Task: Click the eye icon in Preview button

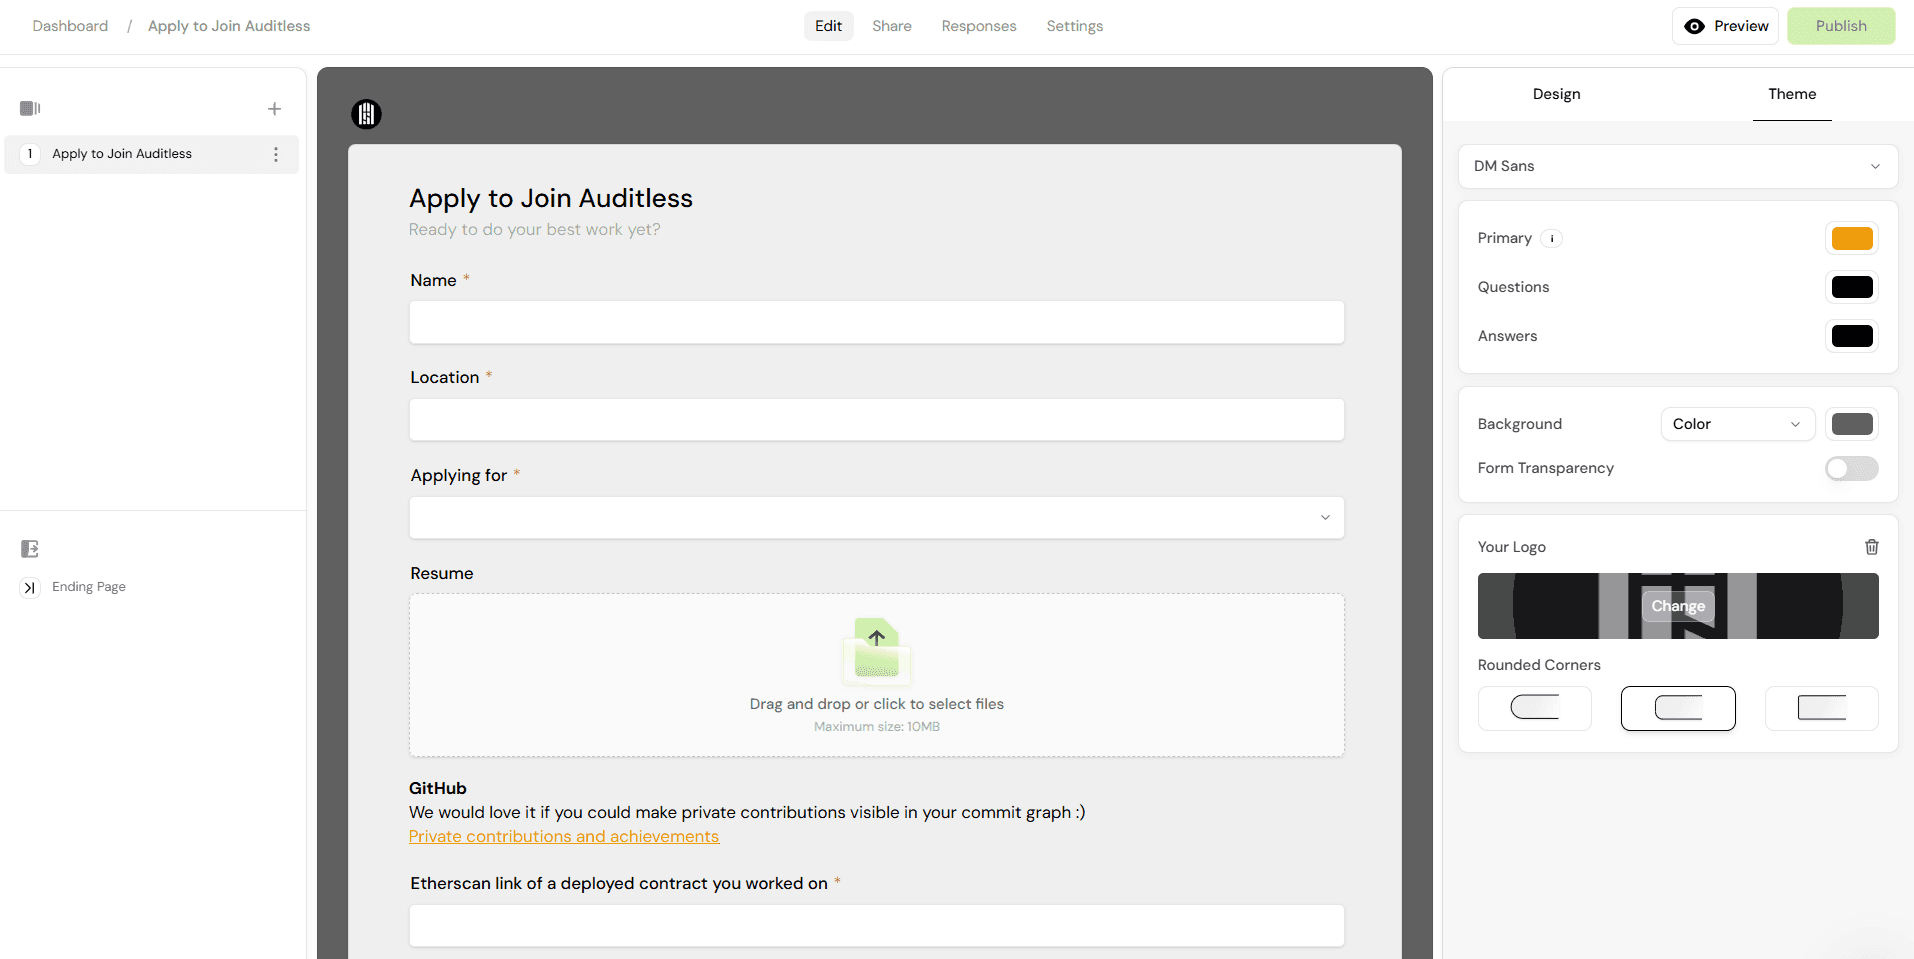Action: [1695, 26]
